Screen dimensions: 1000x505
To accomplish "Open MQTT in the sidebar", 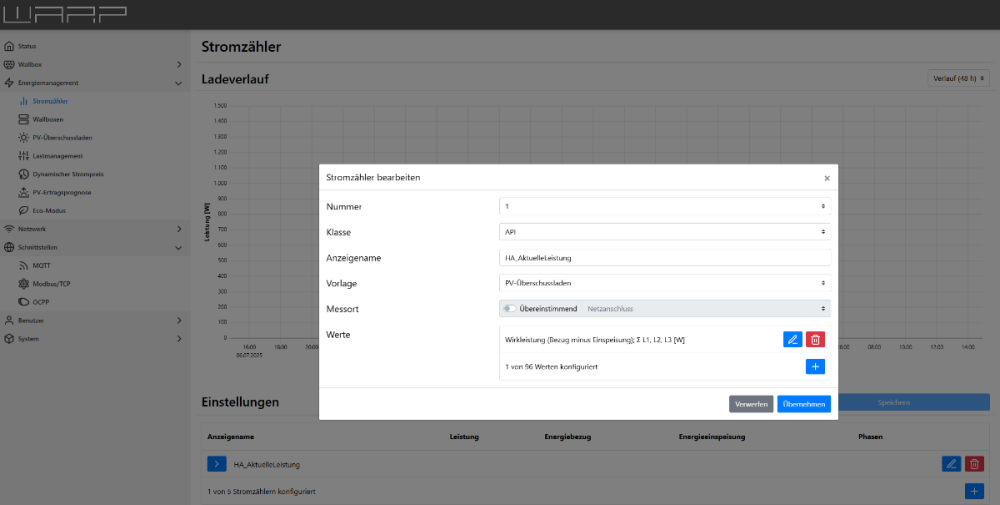I will [42, 266].
